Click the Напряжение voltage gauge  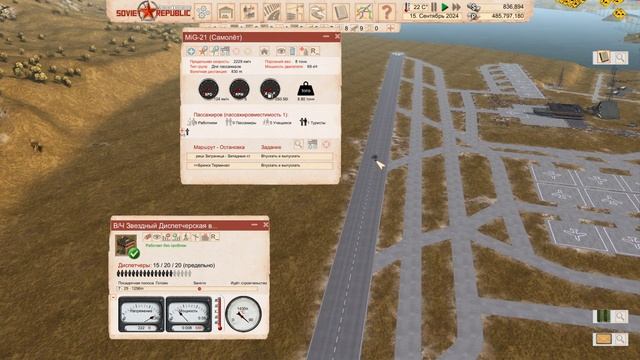pos(141,314)
